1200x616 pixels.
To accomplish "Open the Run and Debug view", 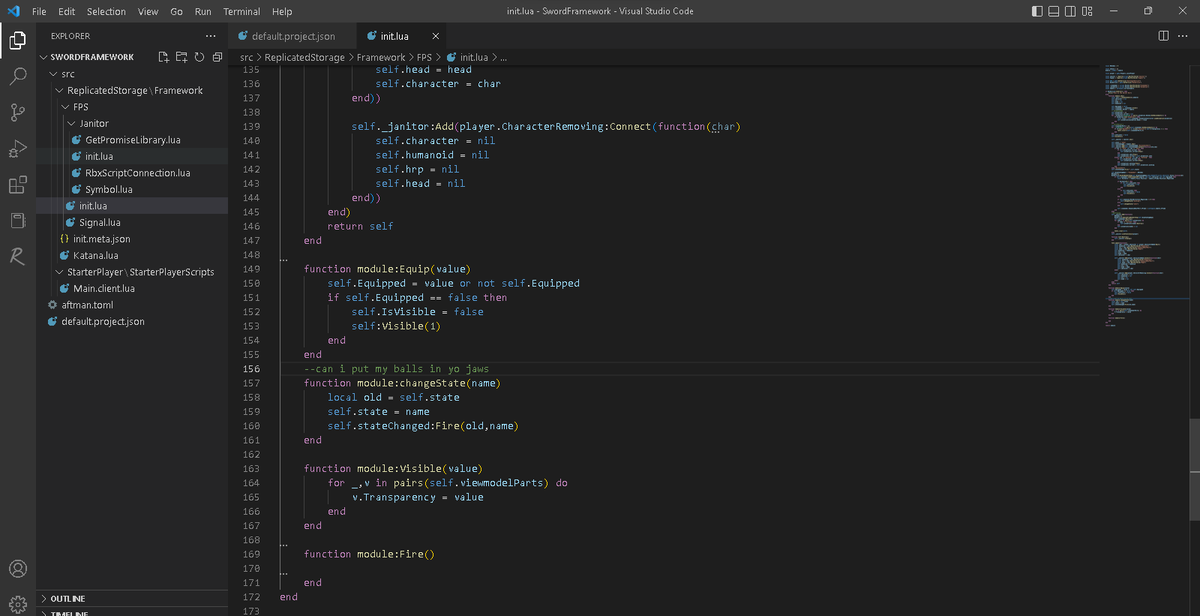I will pyautogui.click(x=18, y=148).
